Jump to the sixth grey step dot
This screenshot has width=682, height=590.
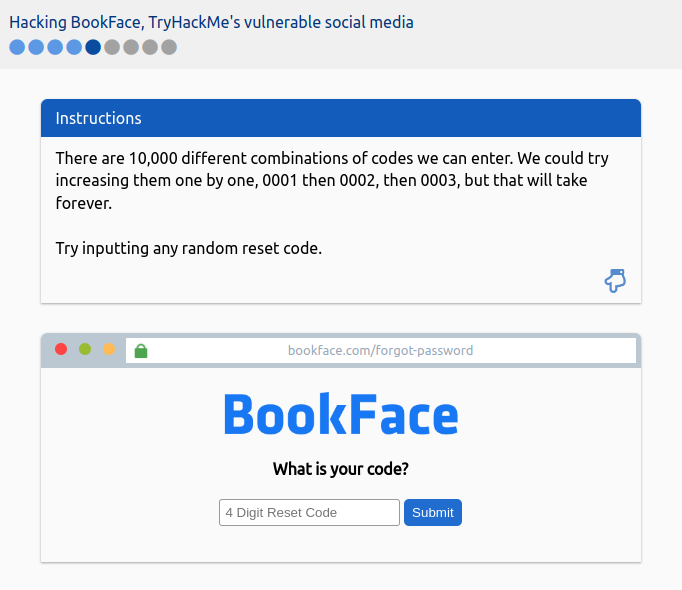coord(112,47)
